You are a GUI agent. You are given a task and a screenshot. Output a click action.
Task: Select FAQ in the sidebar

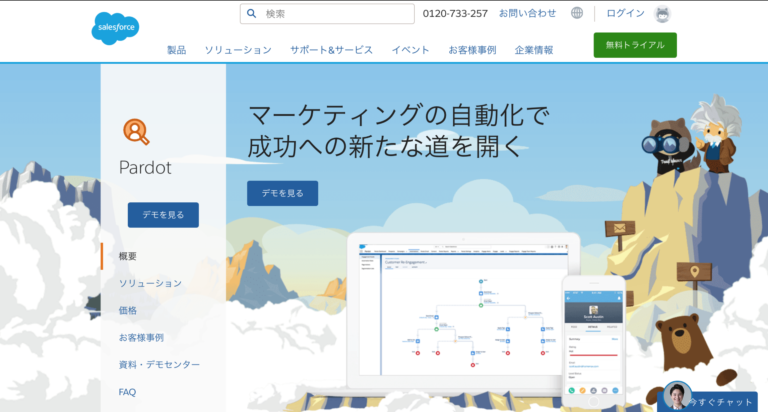pyautogui.click(x=127, y=392)
